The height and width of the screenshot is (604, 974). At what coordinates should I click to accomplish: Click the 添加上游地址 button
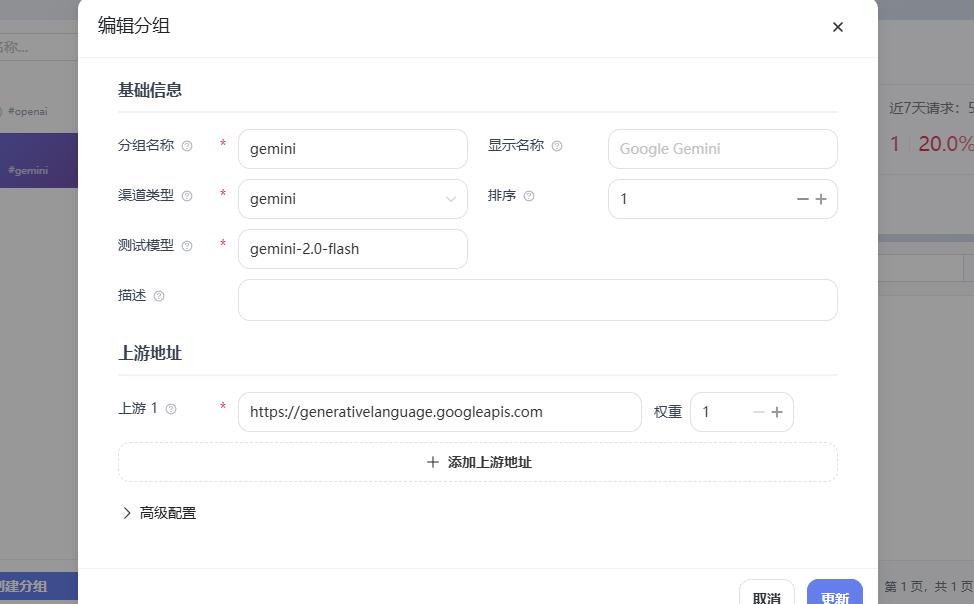click(x=478, y=462)
